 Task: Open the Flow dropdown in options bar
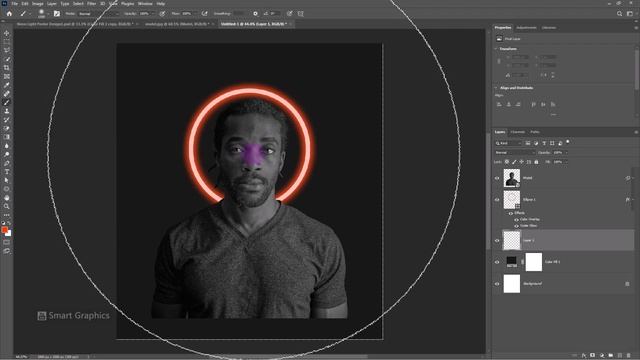pyautogui.click(x=195, y=13)
